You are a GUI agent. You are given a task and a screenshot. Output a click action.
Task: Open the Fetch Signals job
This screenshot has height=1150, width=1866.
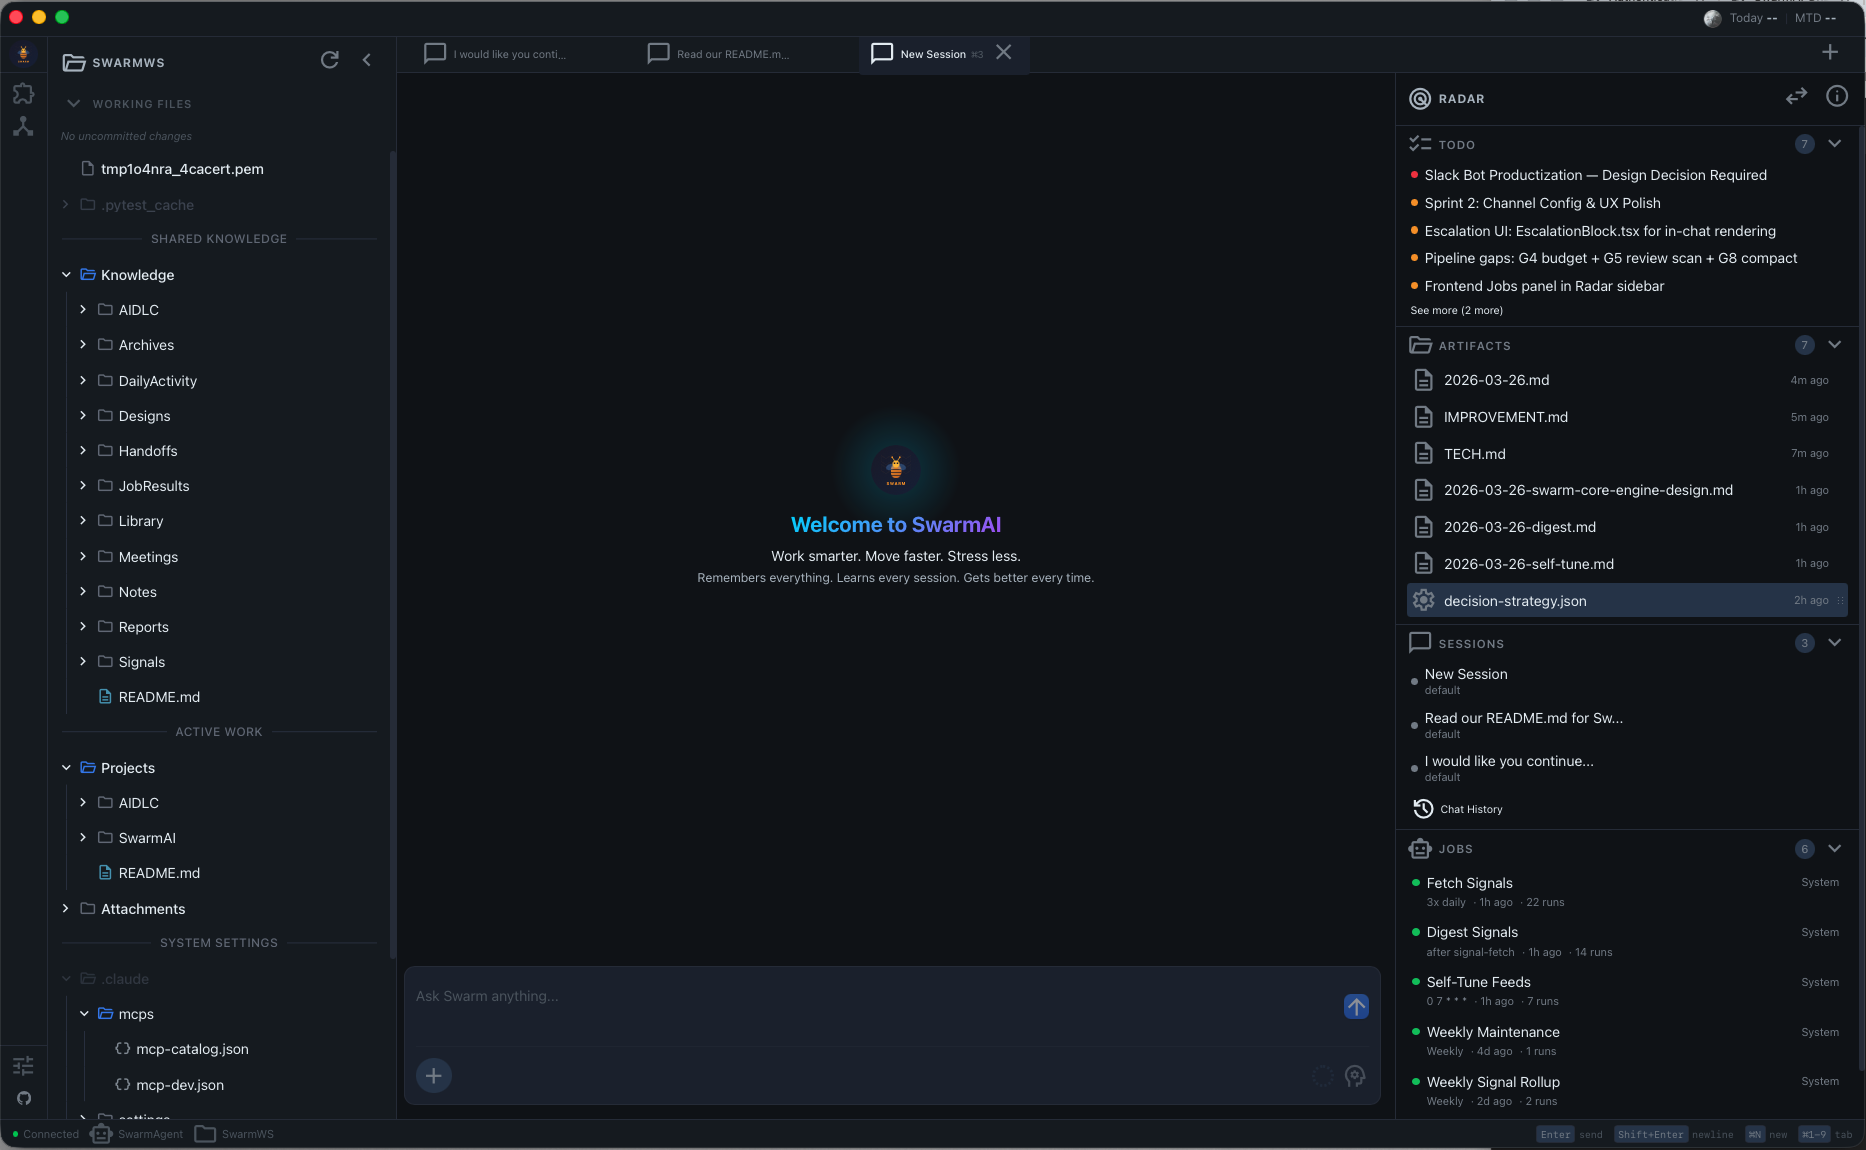coord(1625,891)
